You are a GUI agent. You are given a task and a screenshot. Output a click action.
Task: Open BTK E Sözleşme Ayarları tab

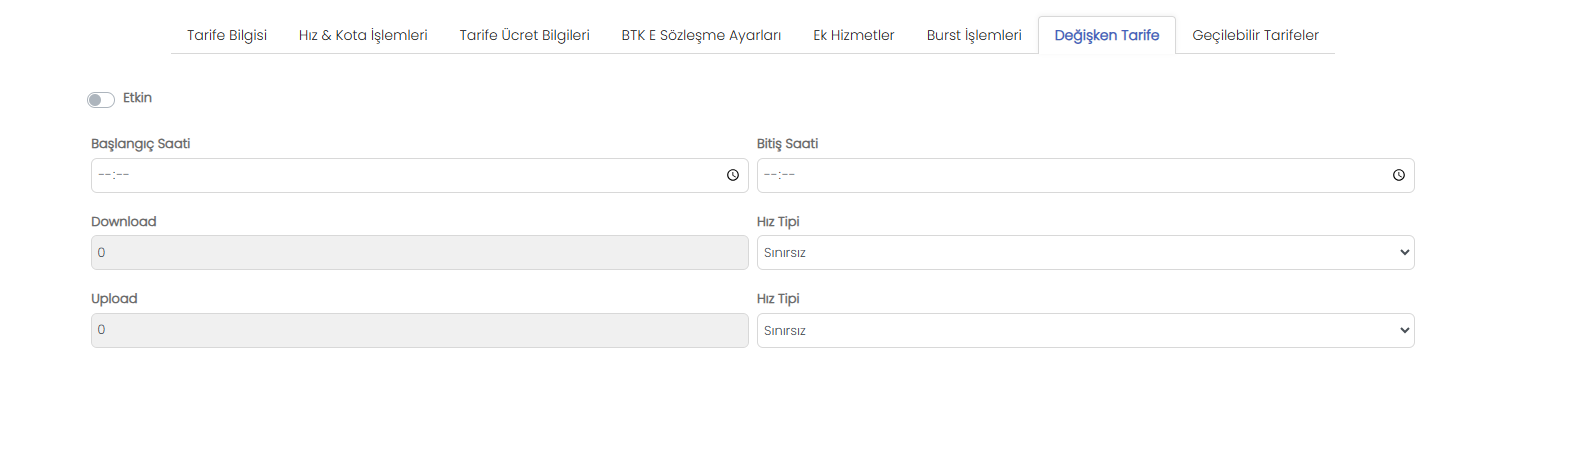point(701,35)
